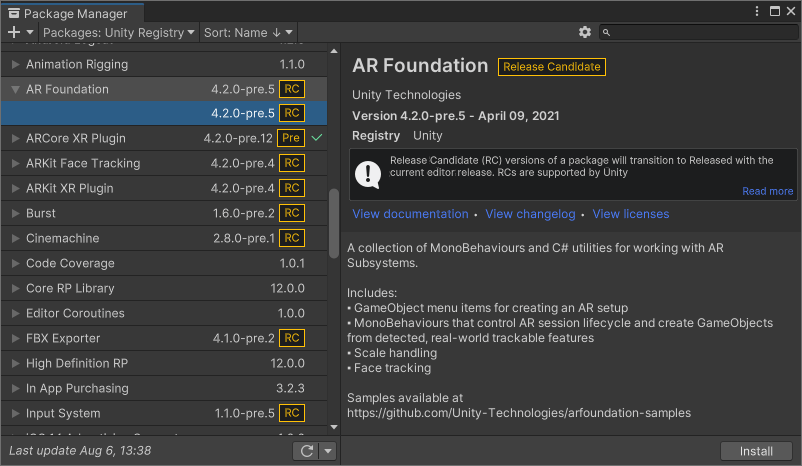
Task: Click the Pre badge on ARCore XR Plugin
Action: point(291,138)
